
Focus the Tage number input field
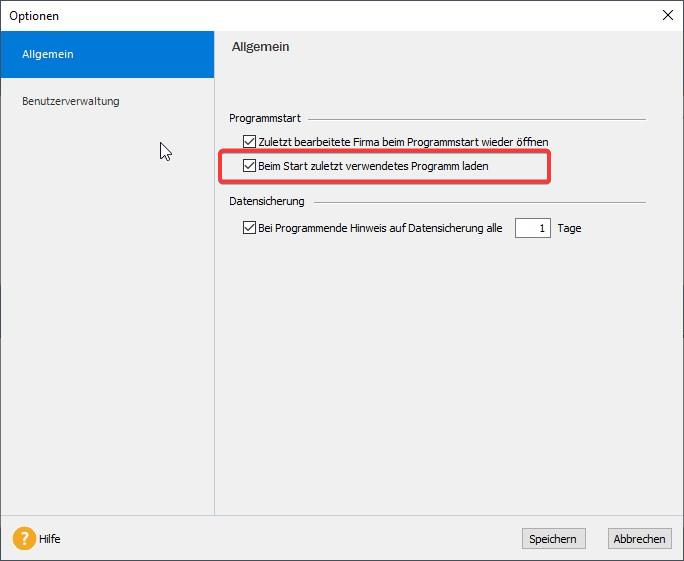pos(532,228)
